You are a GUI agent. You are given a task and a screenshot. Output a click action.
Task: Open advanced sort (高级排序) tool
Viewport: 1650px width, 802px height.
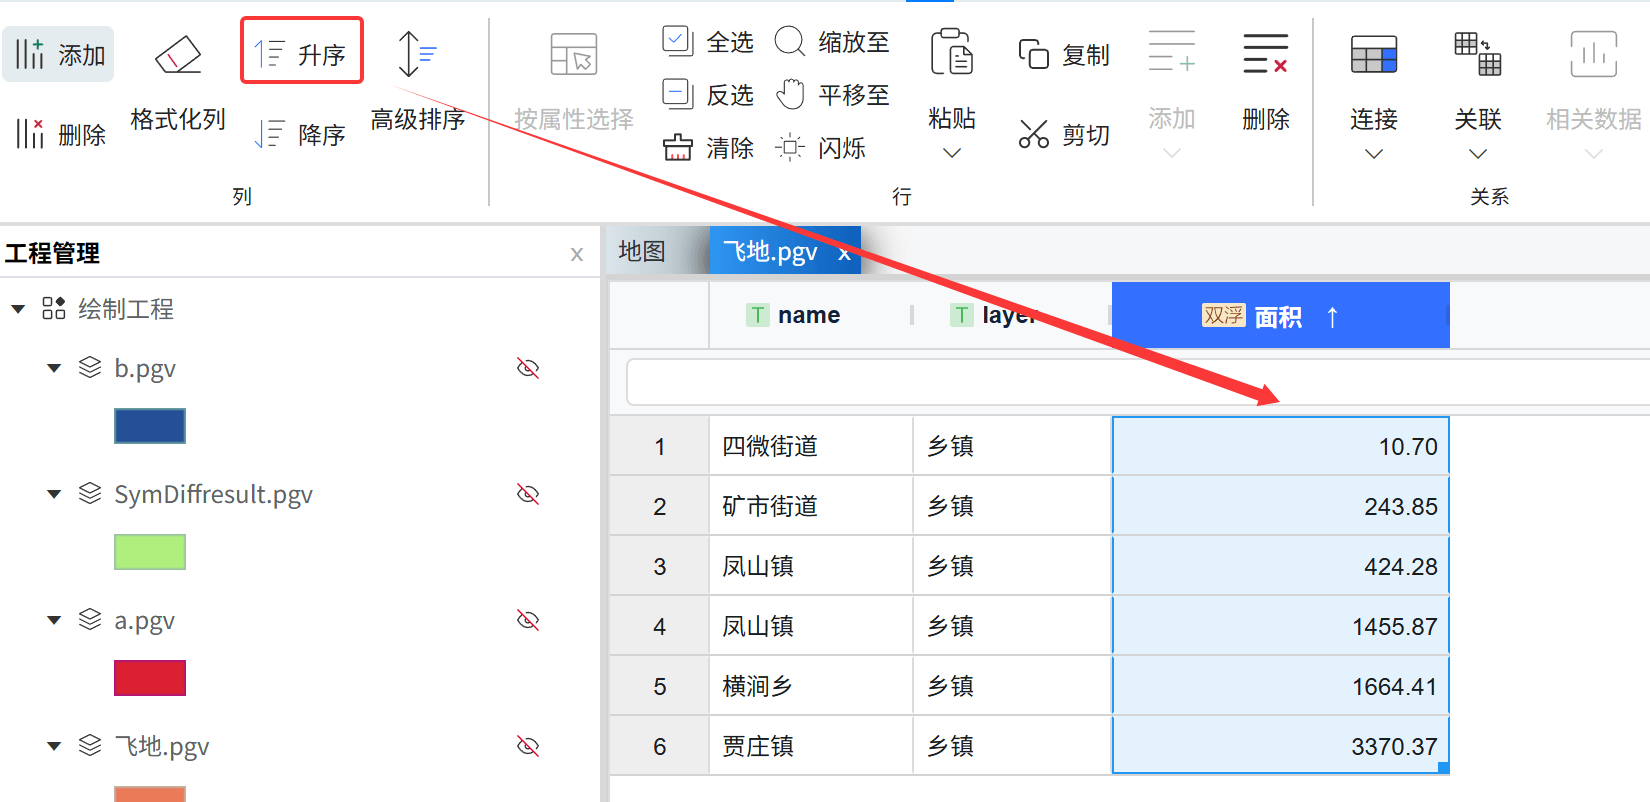[416, 54]
